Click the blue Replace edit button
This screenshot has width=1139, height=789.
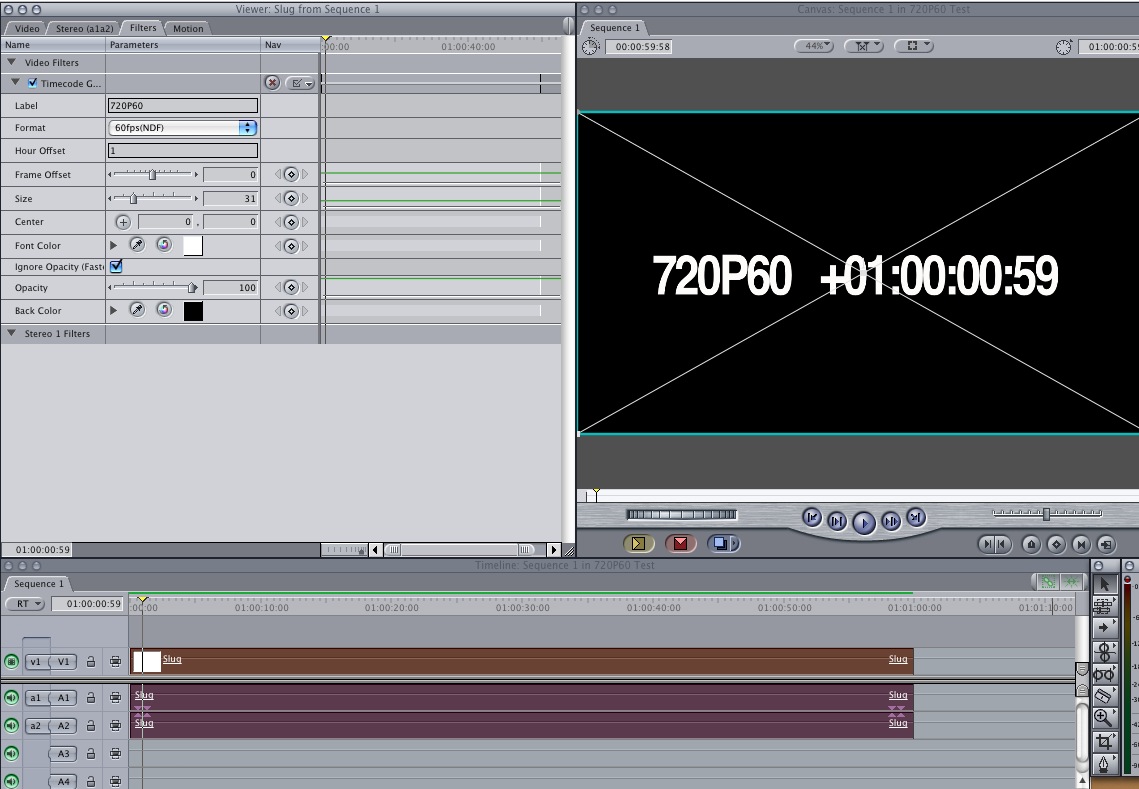point(723,543)
